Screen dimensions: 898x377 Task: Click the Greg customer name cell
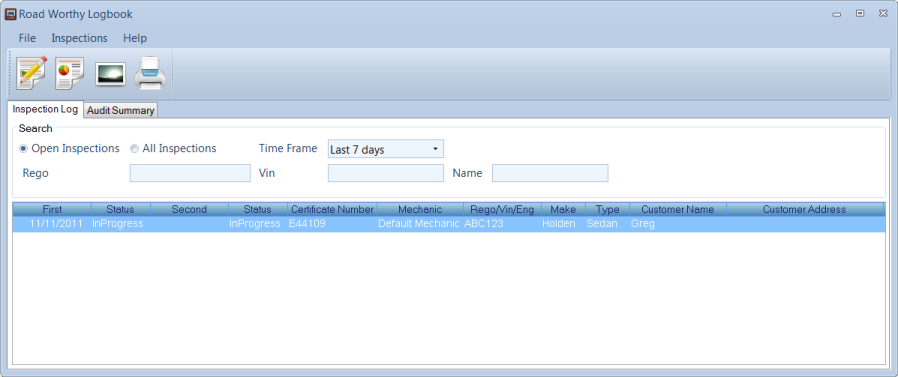[678, 223]
